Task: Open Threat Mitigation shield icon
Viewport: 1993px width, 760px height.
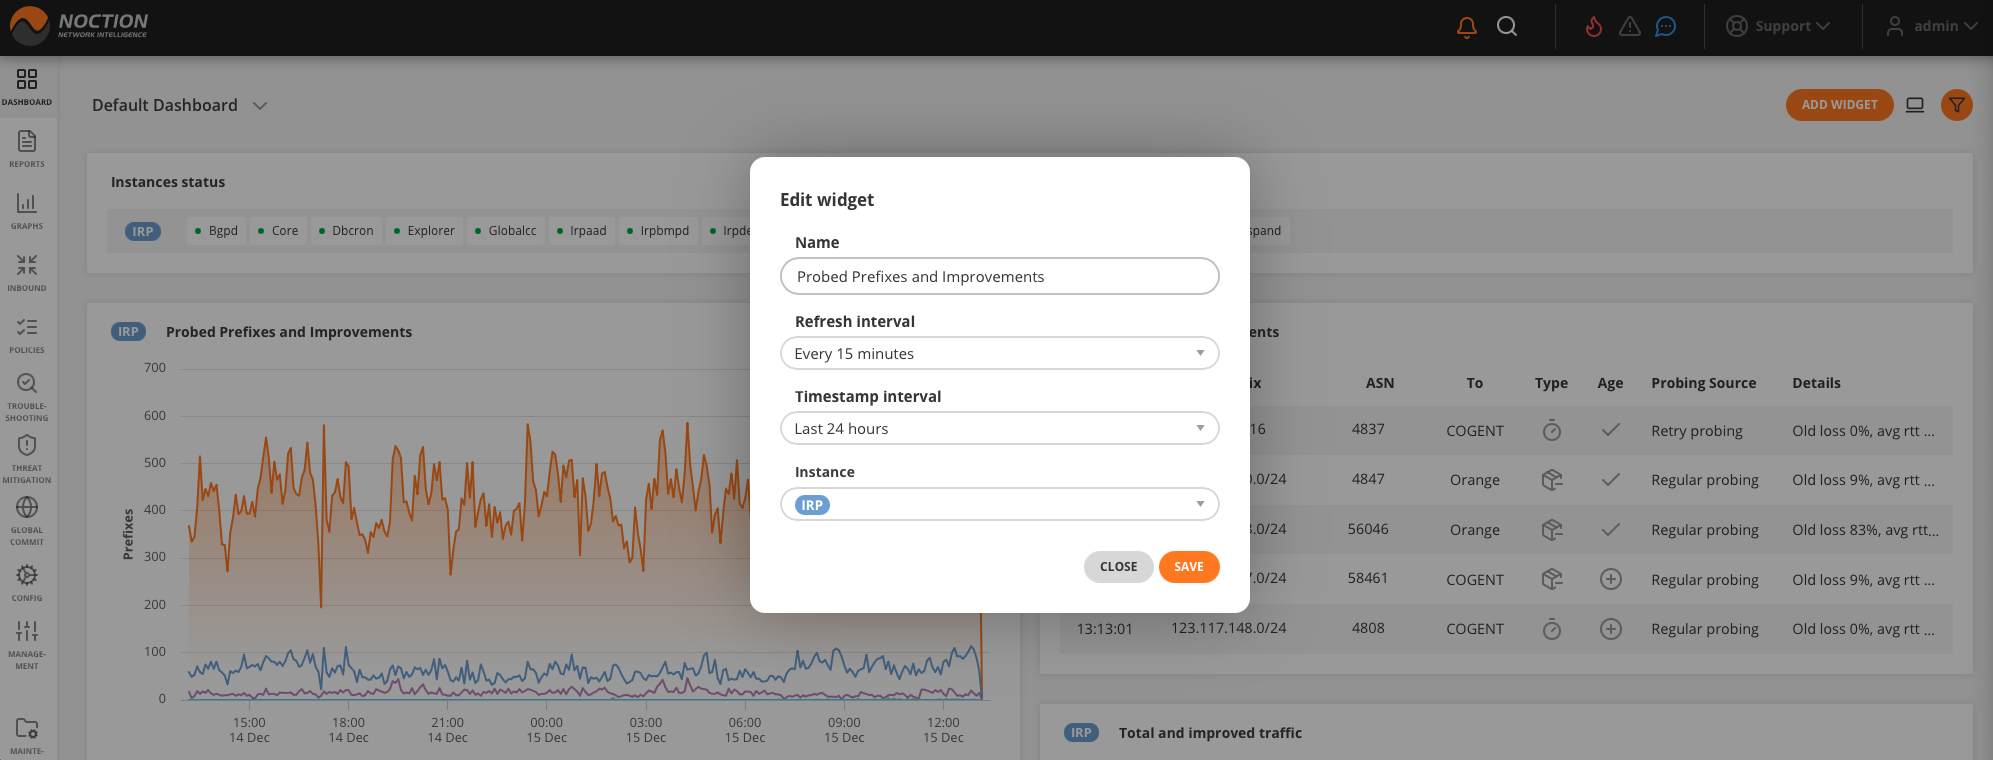Action: coord(27,458)
